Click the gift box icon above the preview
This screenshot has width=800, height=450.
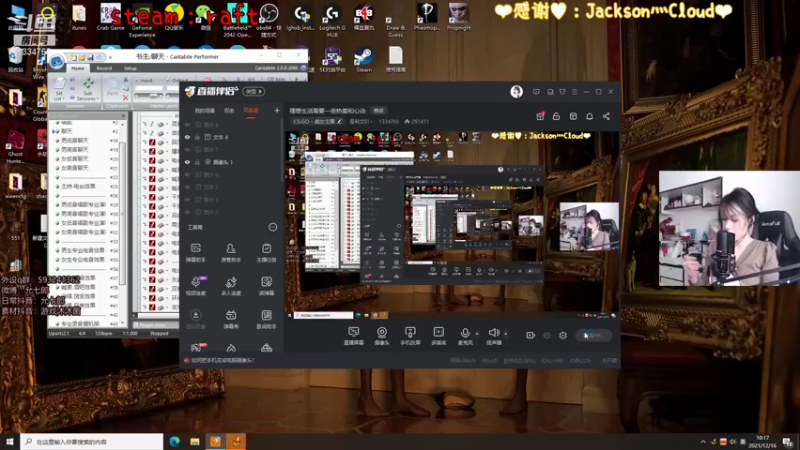pos(540,116)
